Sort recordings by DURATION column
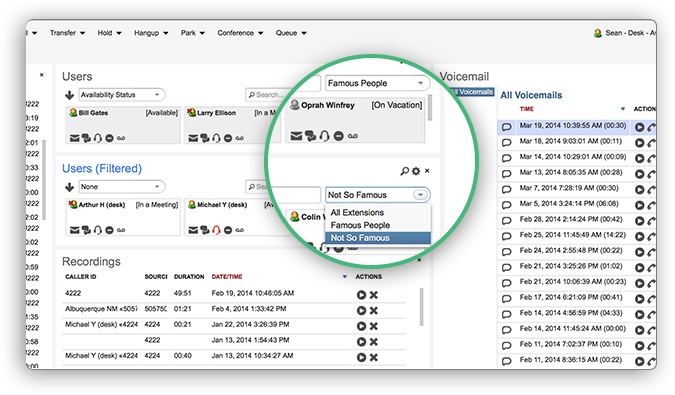This screenshot has height=395, width=675. (x=189, y=277)
